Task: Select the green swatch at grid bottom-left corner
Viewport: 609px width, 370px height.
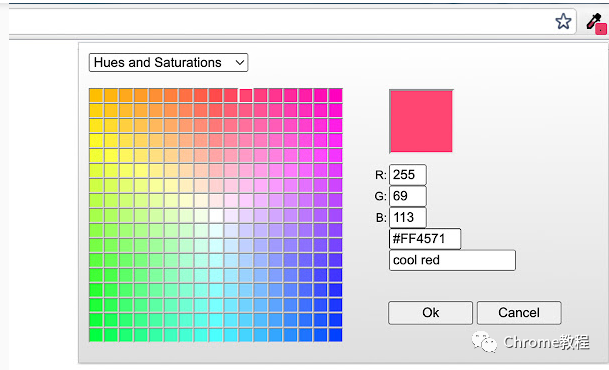Action: [x=96, y=335]
